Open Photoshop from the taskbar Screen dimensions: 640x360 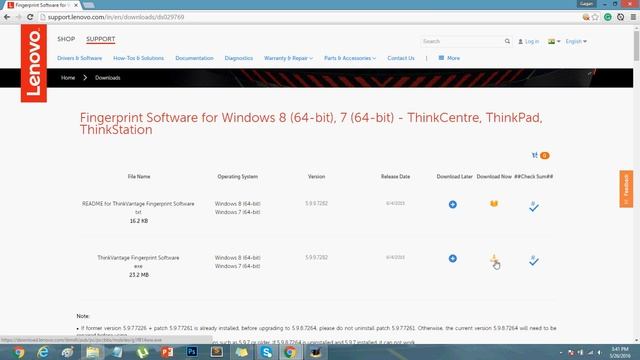point(191,352)
